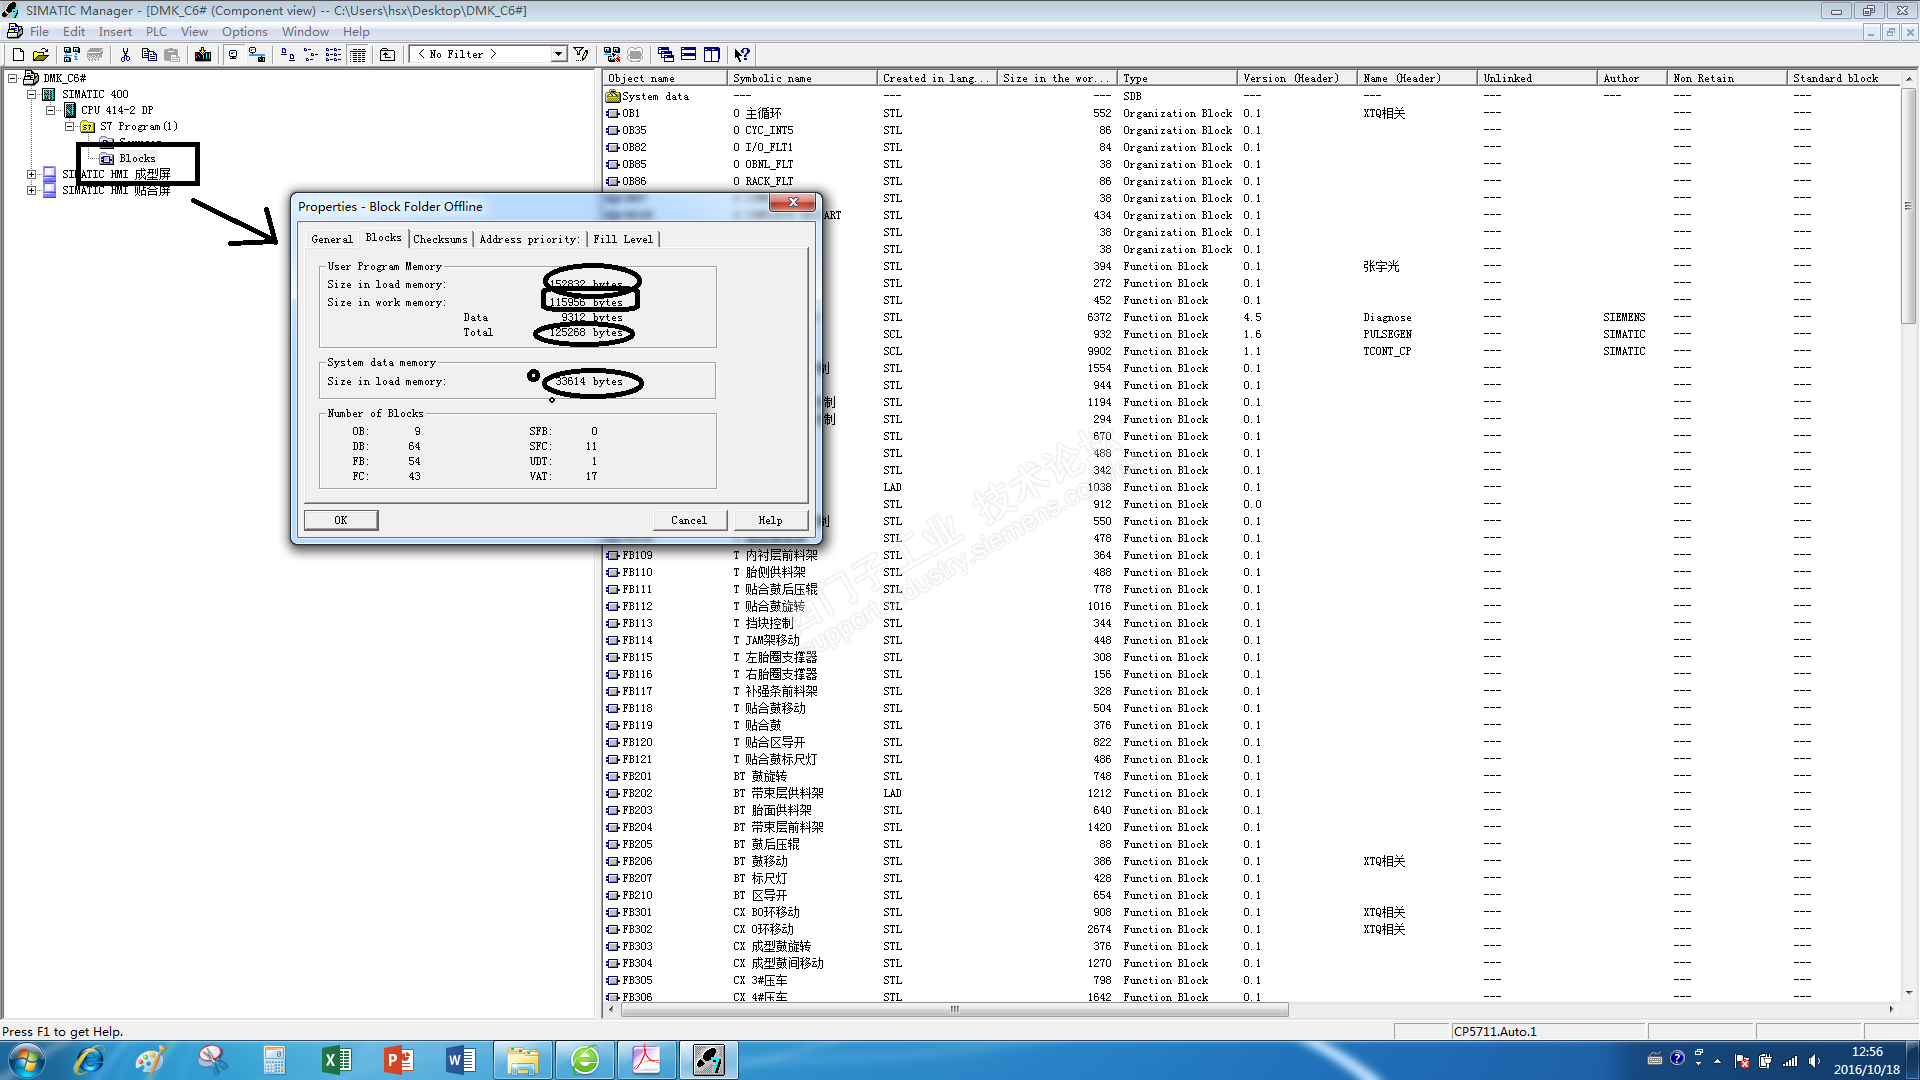The image size is (1920, 1080).
Task: Collapse the CPU 414-2 DP tree node
Action: pyautogui.click(x=50, y=110)
